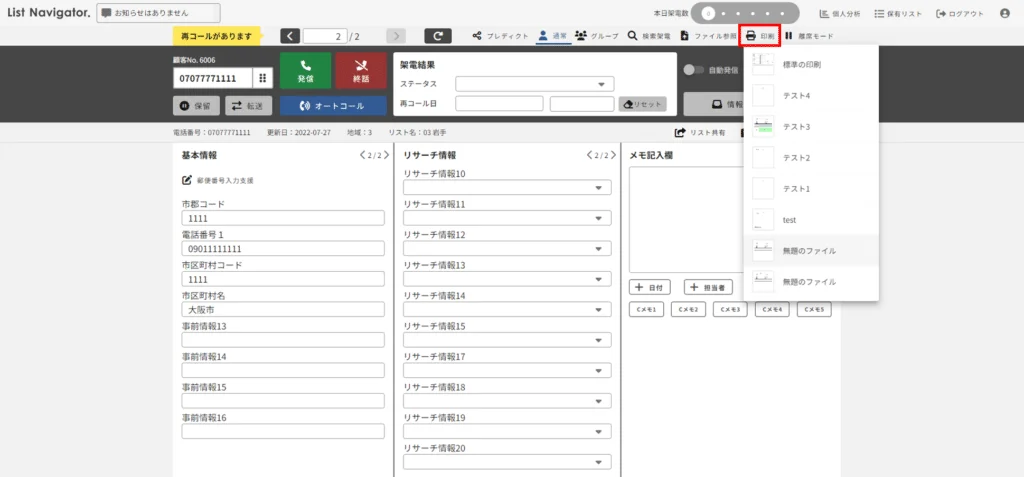Click the ログアウト logout link

960,14
